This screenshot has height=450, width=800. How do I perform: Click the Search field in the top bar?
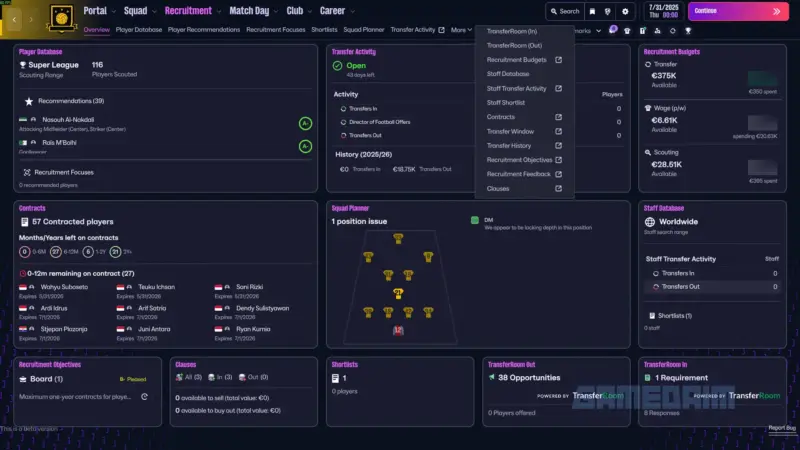pyautogui.click(x=564, y=11)
